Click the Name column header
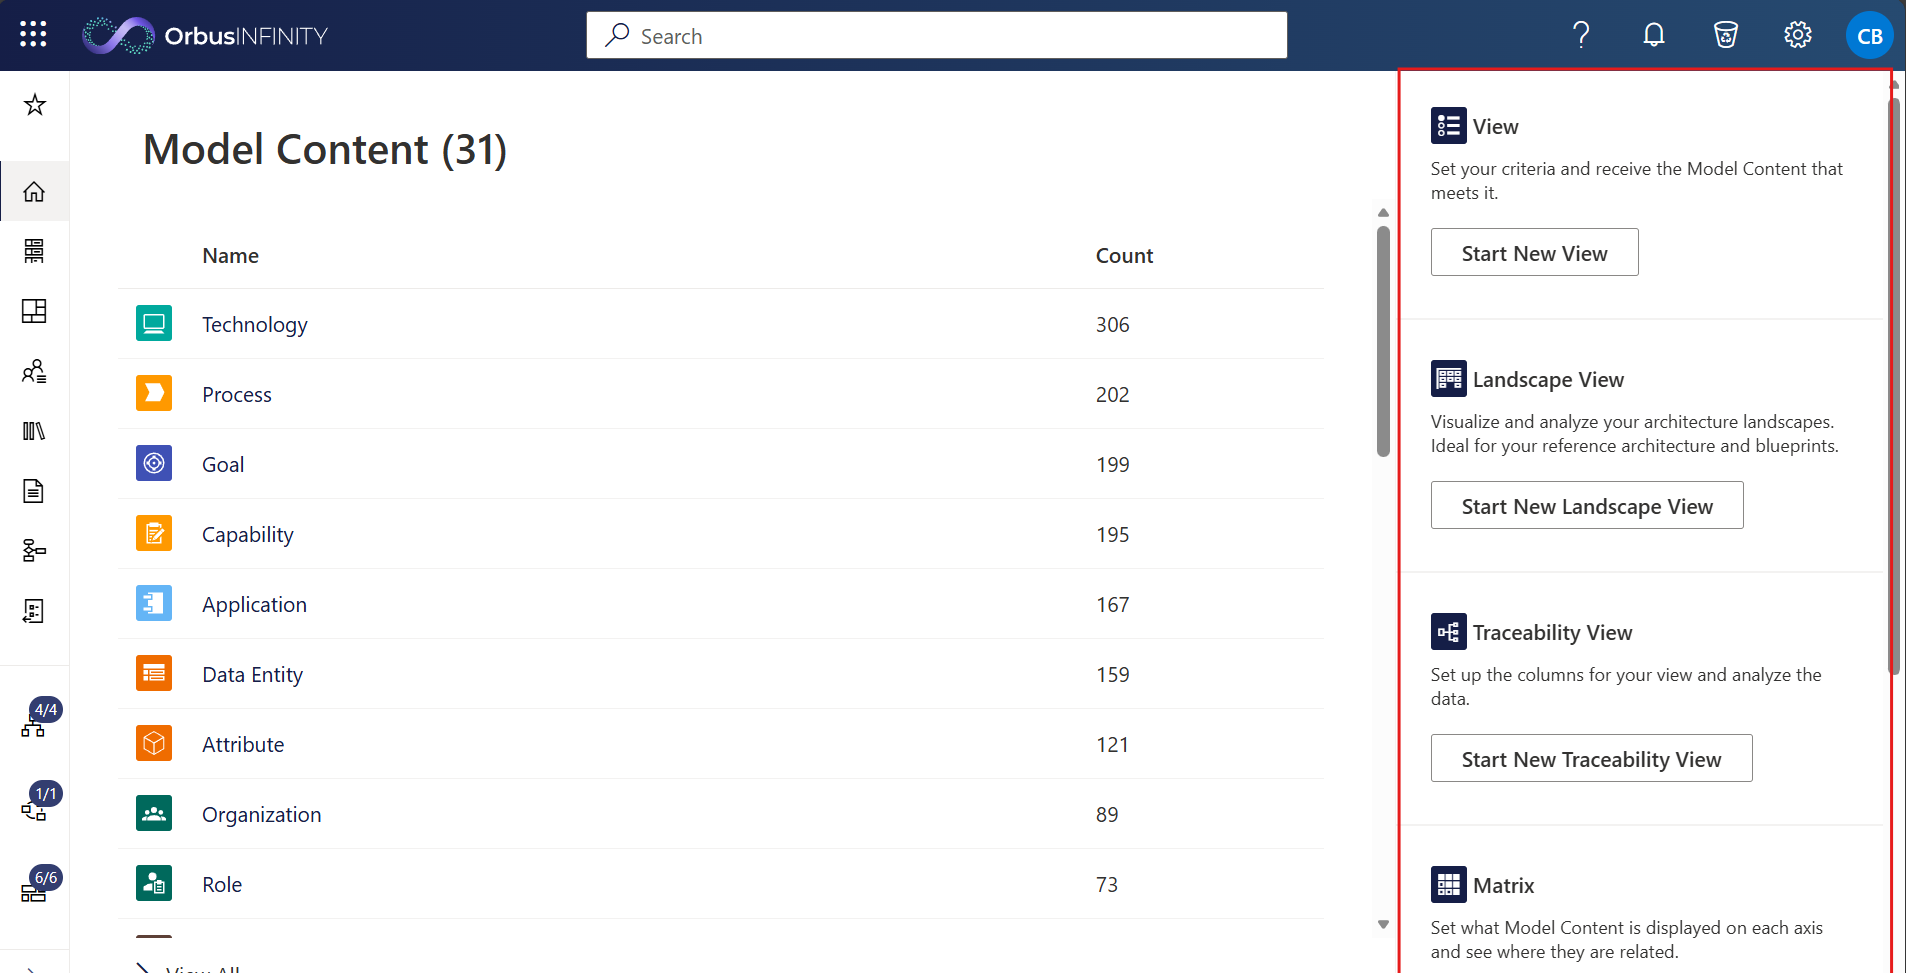This screenshot has height=973, width=1906. click(230, 256)
